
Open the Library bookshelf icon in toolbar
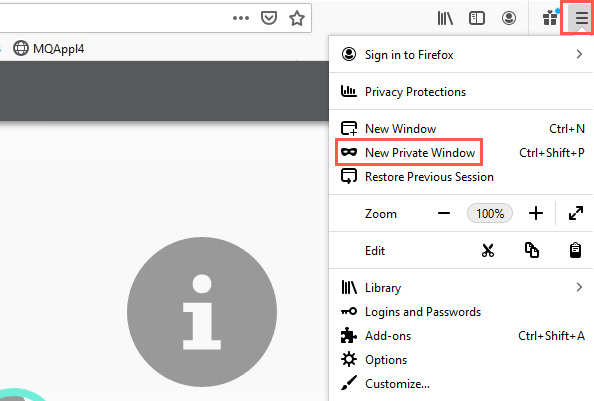[445, 18]
